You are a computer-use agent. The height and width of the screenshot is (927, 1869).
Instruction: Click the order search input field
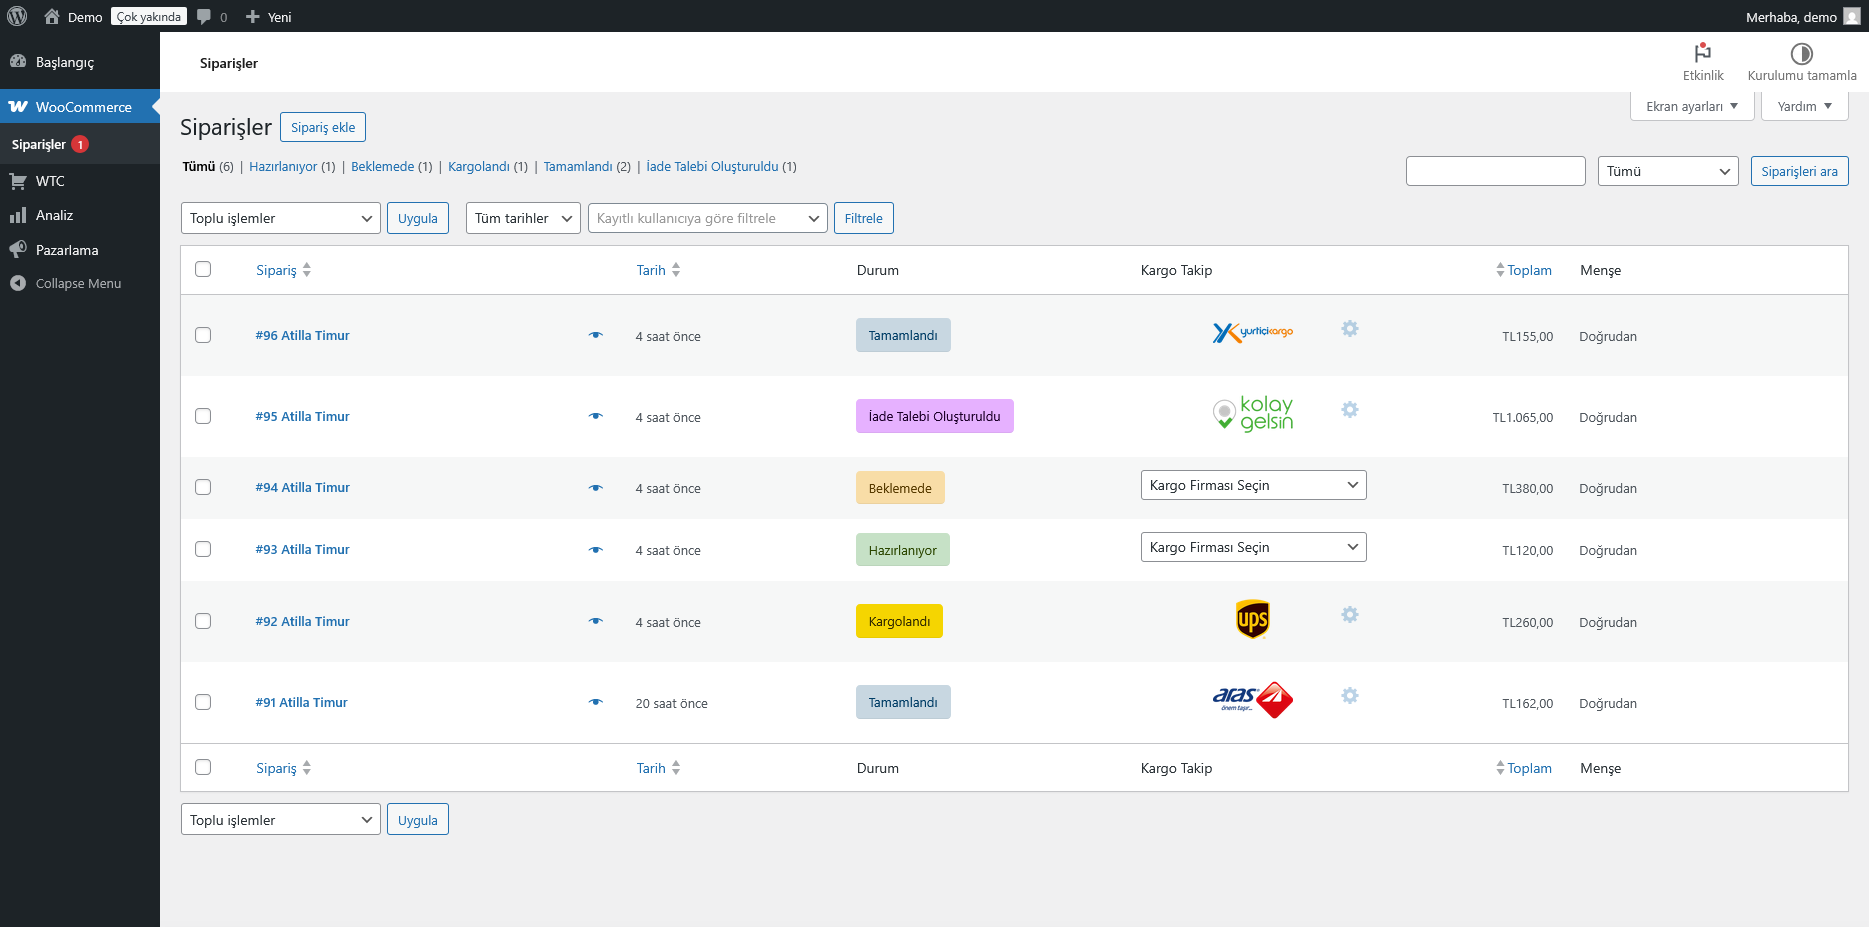[1496, 171]
